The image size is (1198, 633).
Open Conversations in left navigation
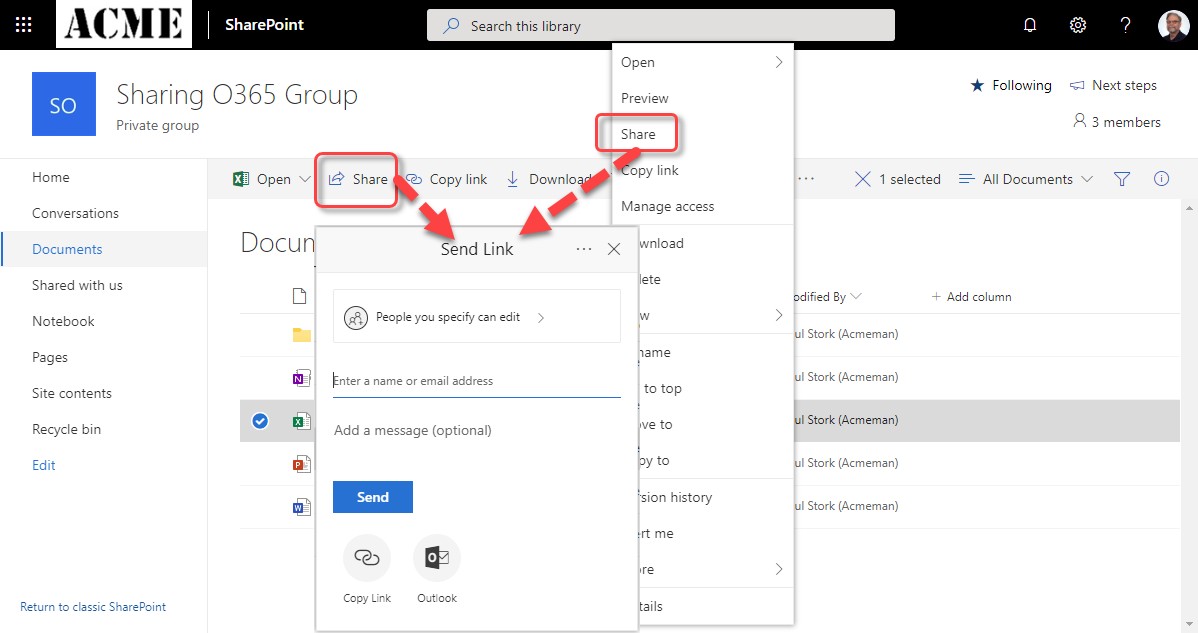tap(75, 213)
